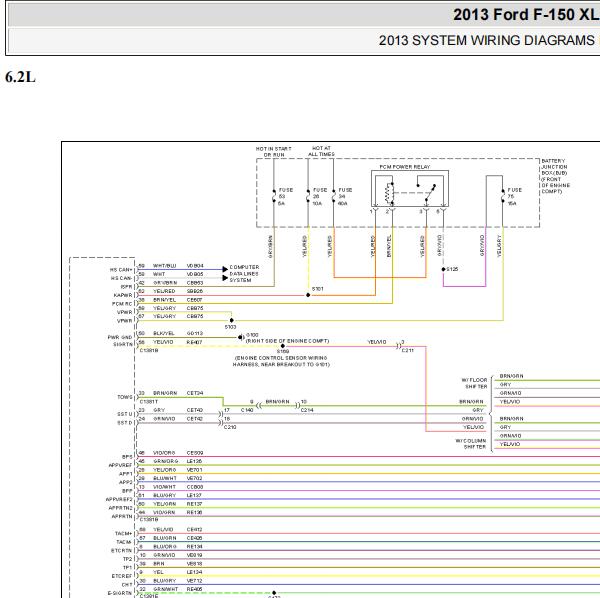Click the 'ETCRTN' pin label
Screen dimensions: 600x598
pos(121,550)
